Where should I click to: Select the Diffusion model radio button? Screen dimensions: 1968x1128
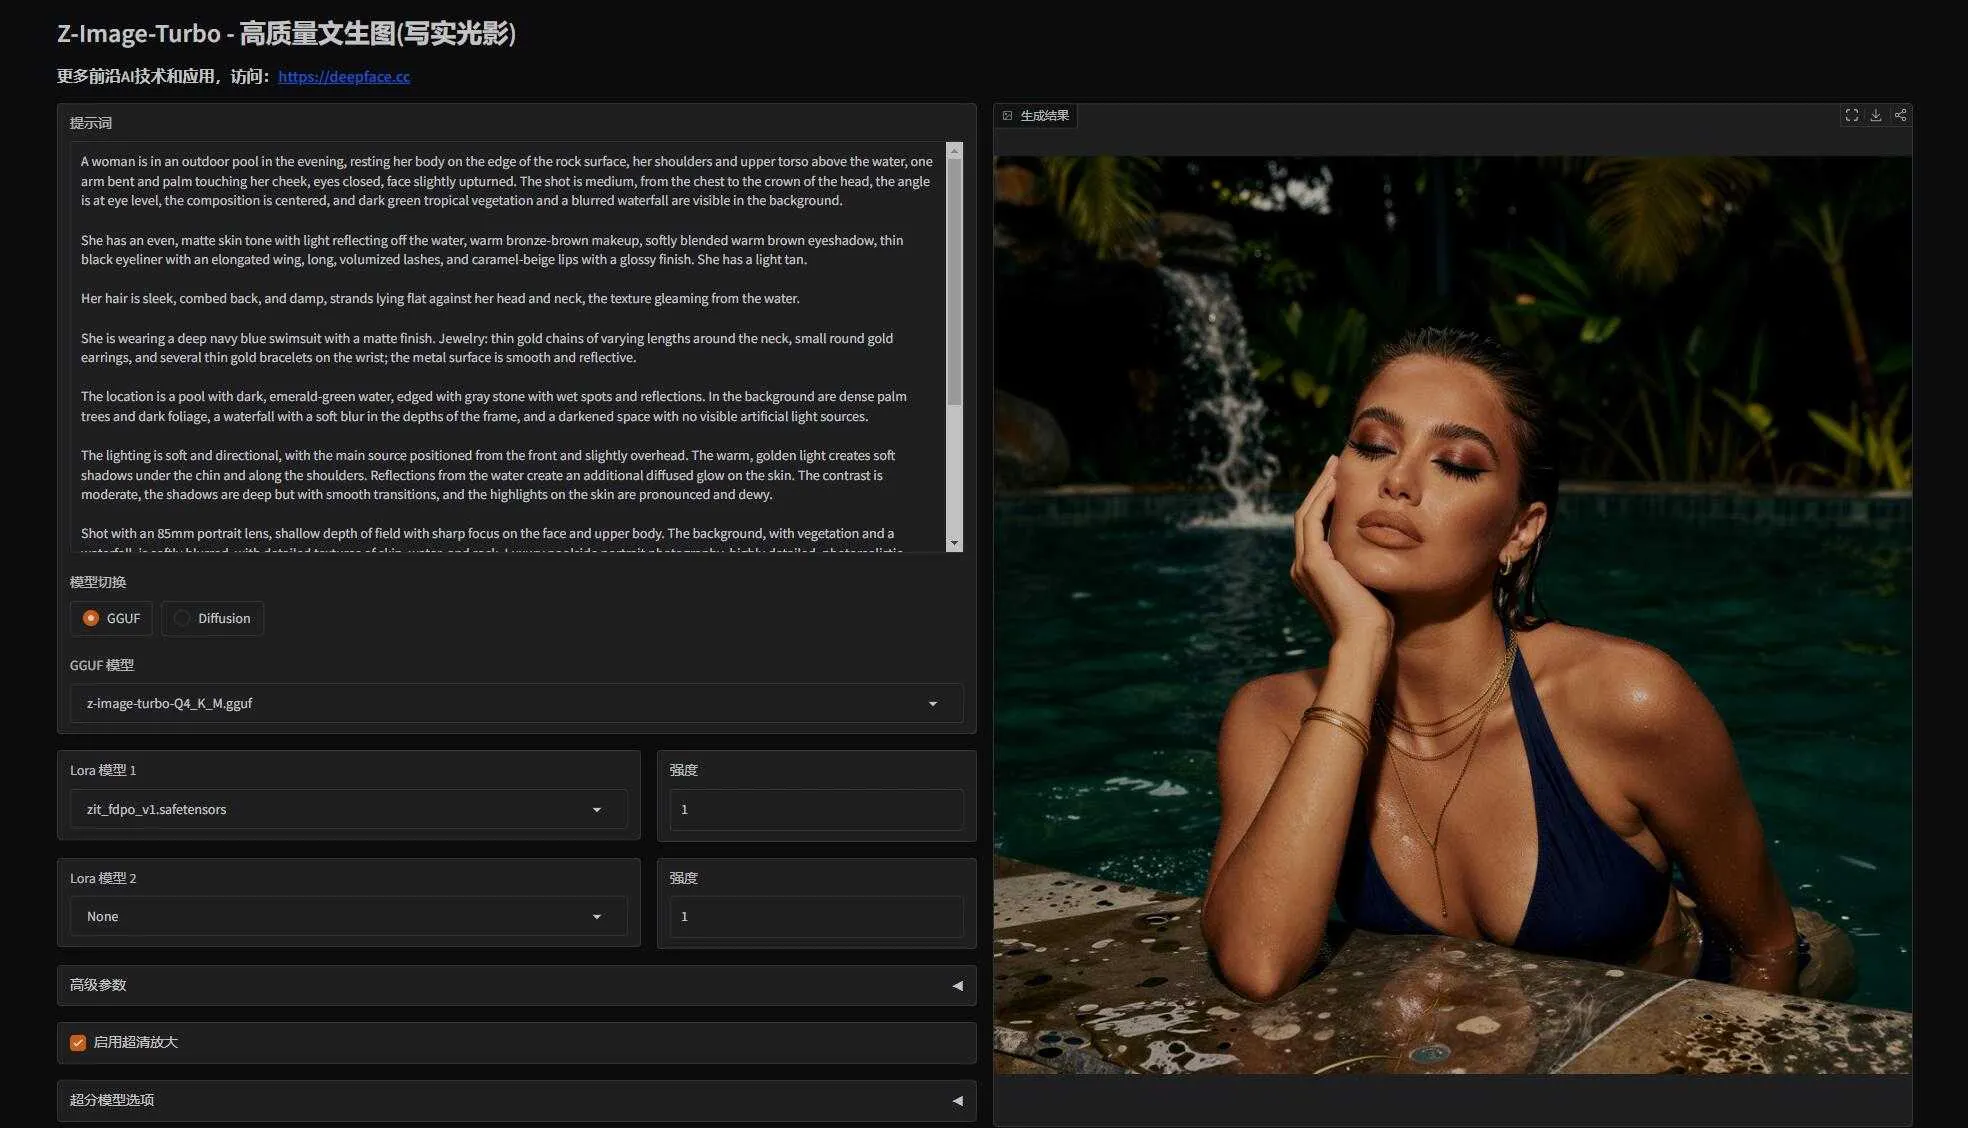[x=182, y=618]
